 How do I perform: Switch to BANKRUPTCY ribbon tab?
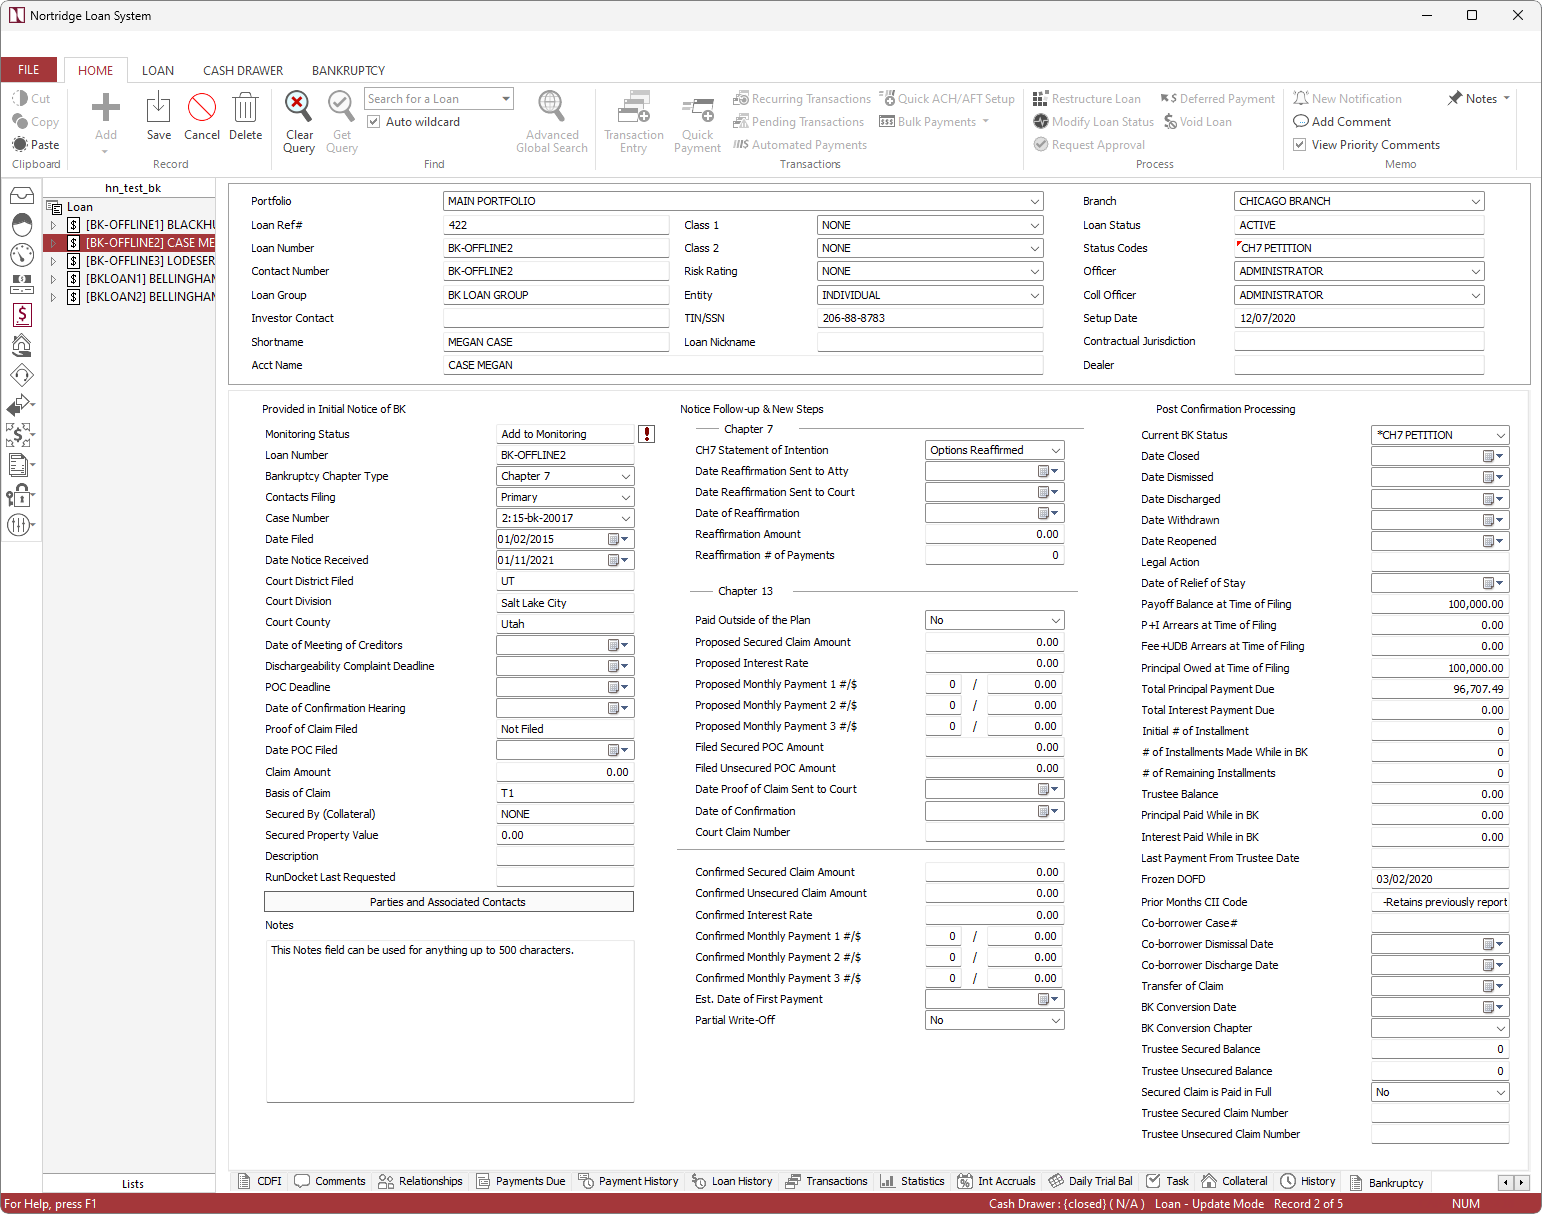tap(348, 70)
